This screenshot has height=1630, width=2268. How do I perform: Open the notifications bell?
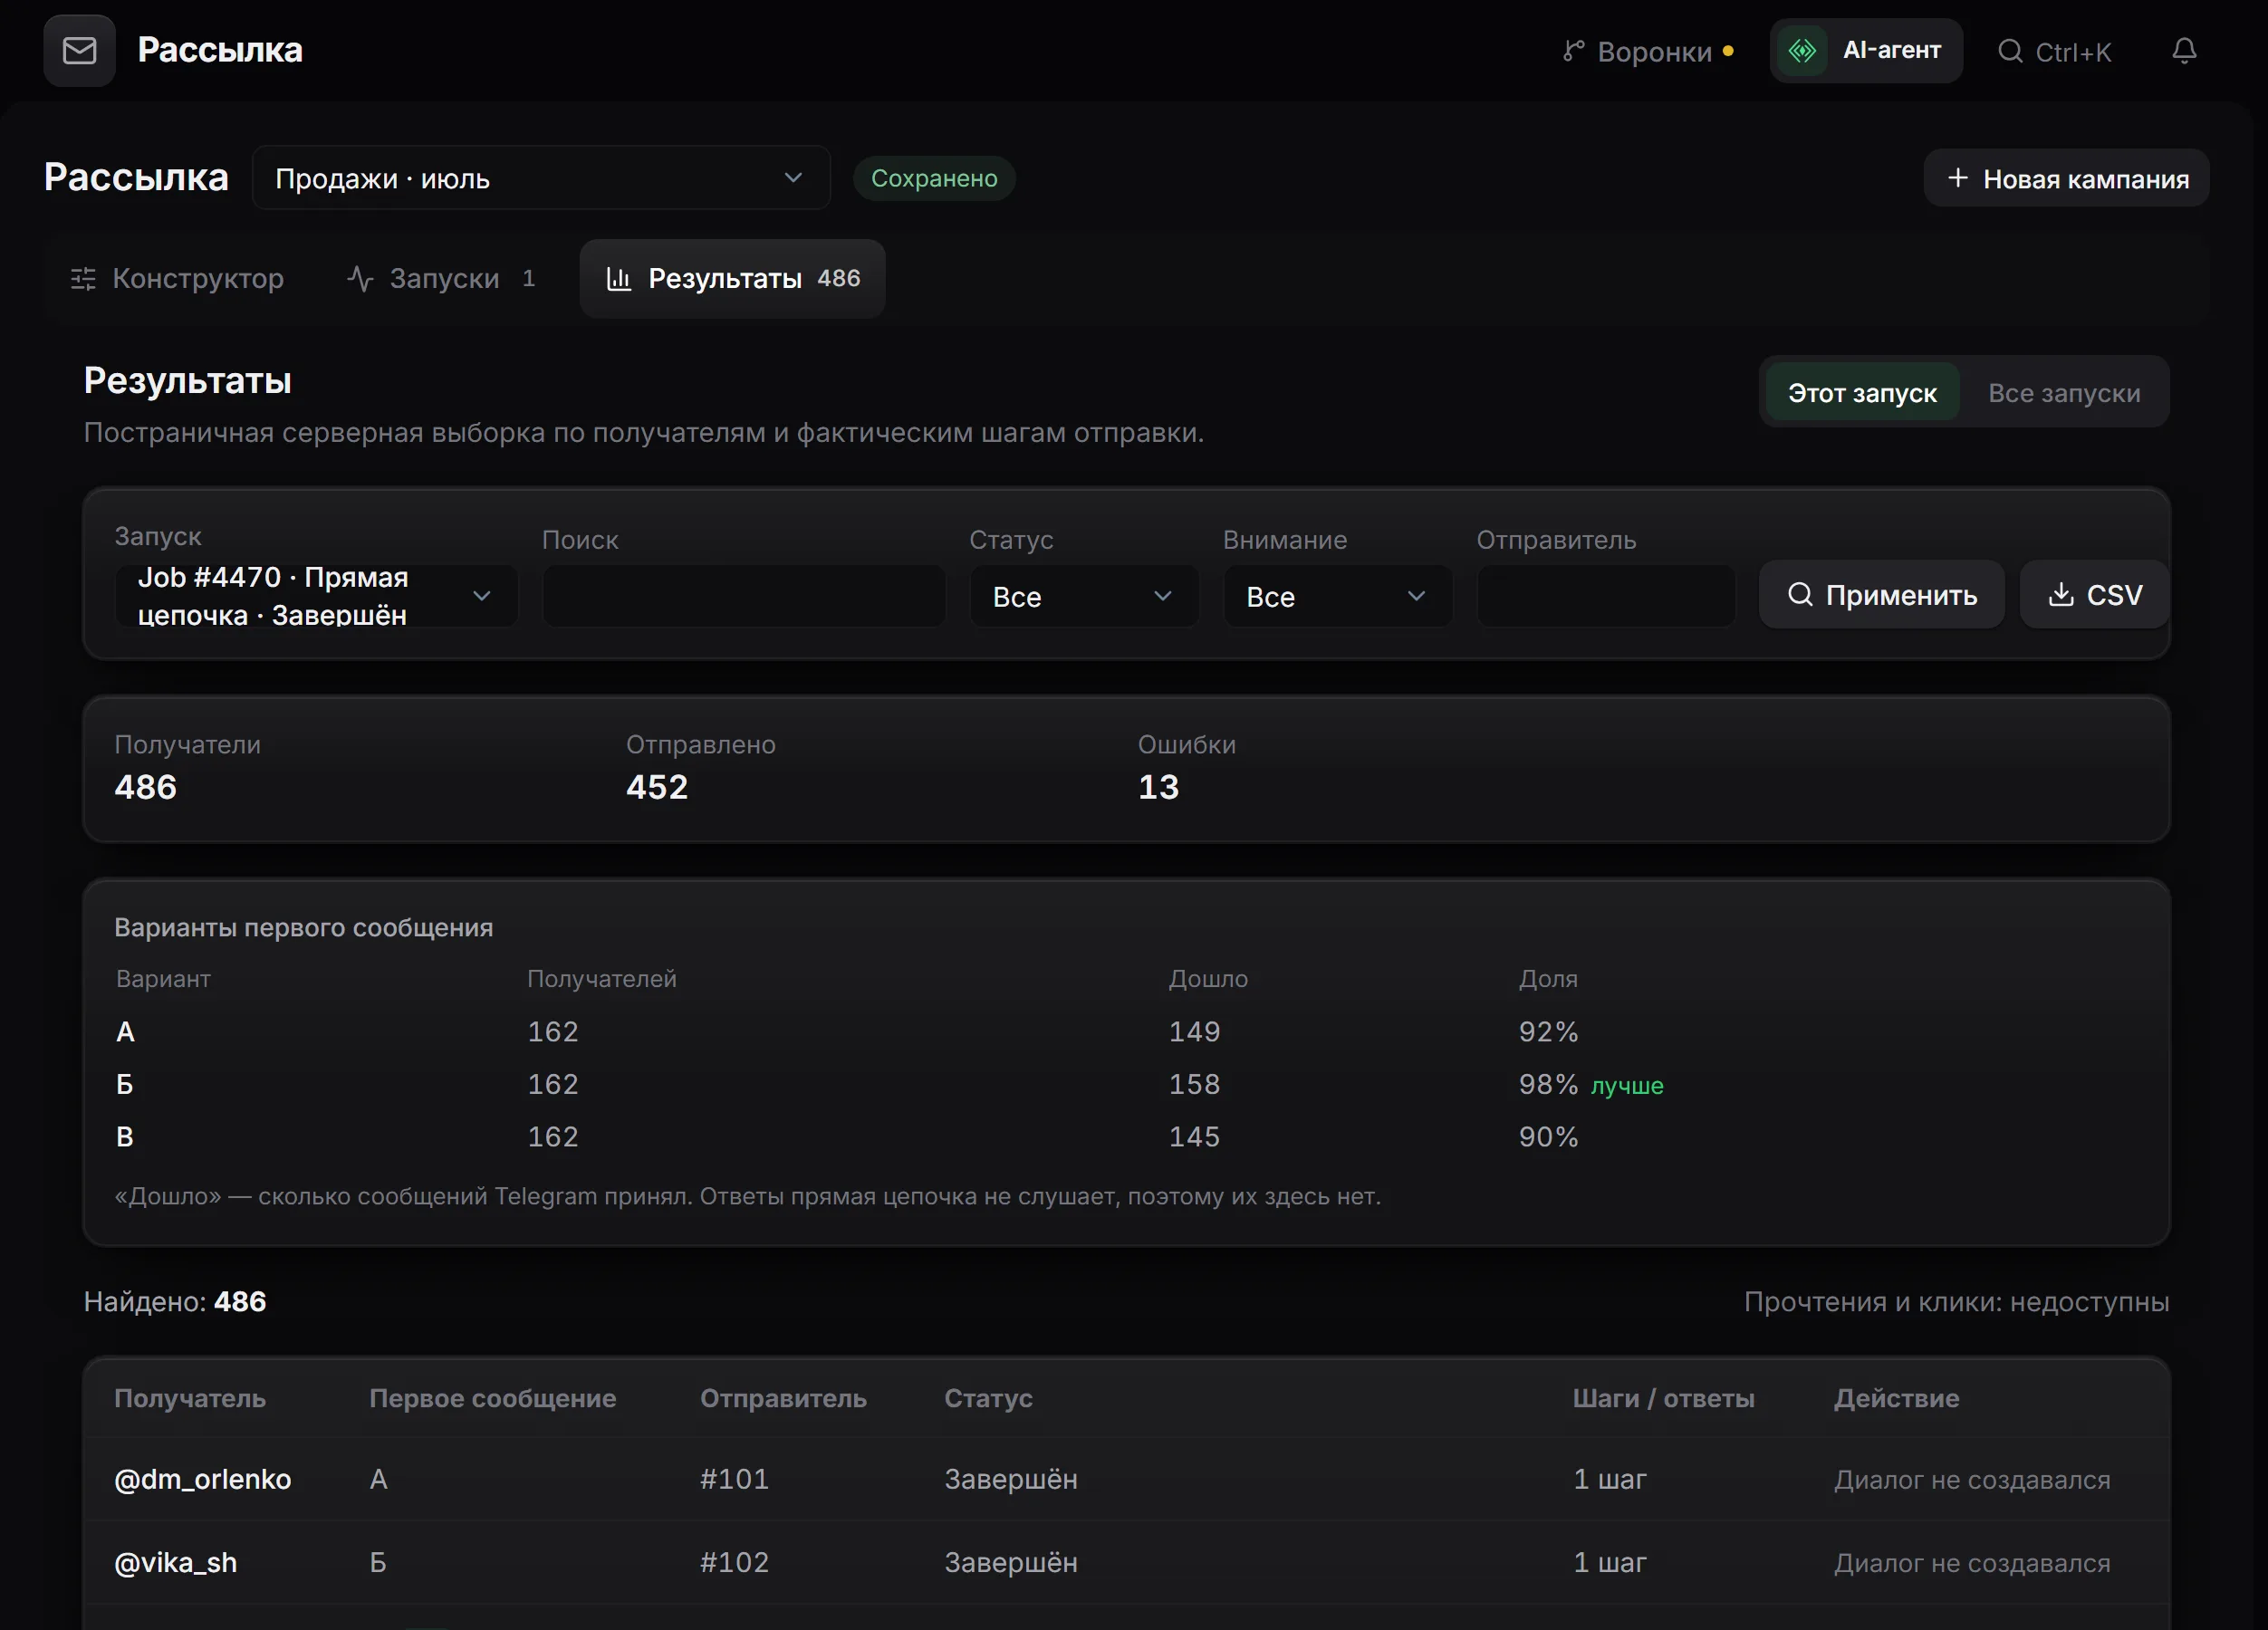[x=2184, y=51]
